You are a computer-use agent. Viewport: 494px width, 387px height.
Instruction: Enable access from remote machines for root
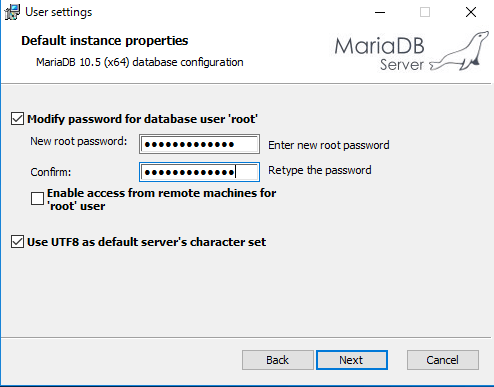tap(37, 199)
